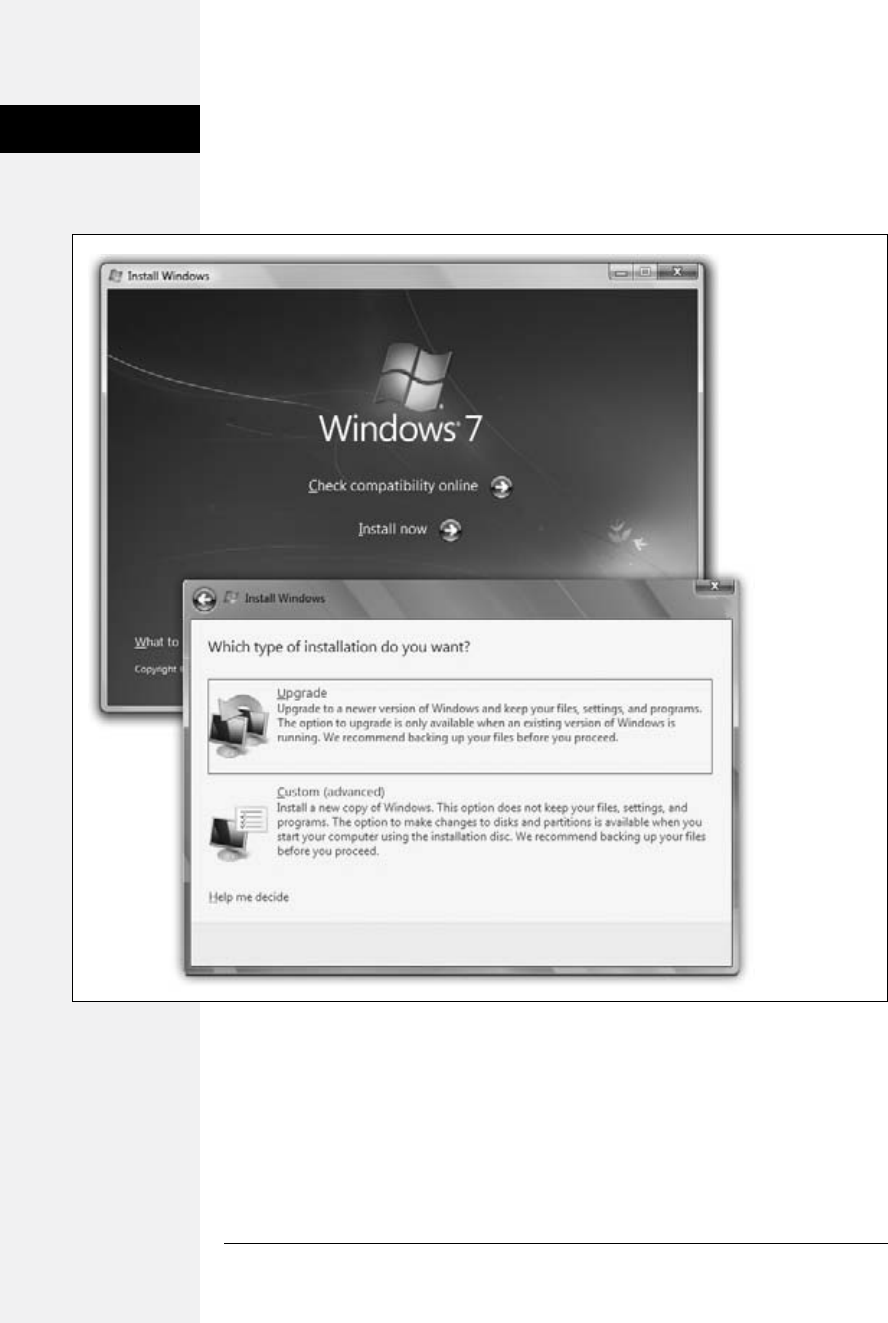The height and width of the screenshot is (1323, 888).
Task: Click the Windows flag logo
Action: tap(414, 375)
